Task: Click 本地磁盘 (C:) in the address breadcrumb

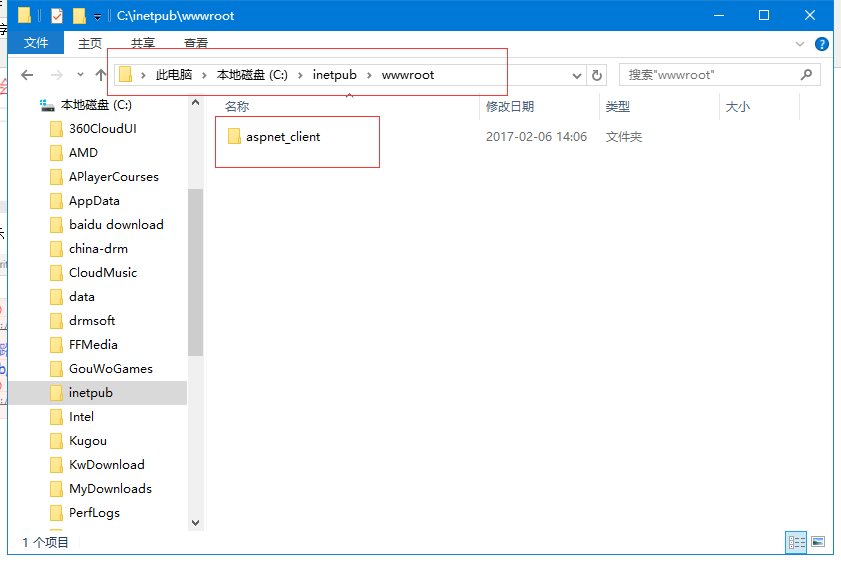Action: (252, 75)
